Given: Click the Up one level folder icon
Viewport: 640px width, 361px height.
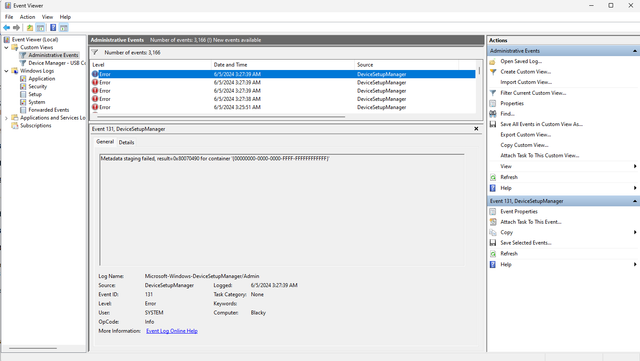Looking at the screenshot, I should click(30, 28).
